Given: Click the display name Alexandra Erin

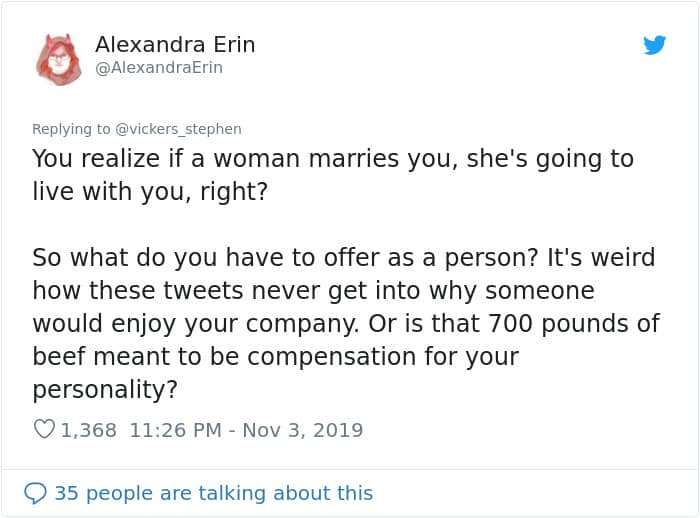Looking at the screenshot, I should (175, 45).
